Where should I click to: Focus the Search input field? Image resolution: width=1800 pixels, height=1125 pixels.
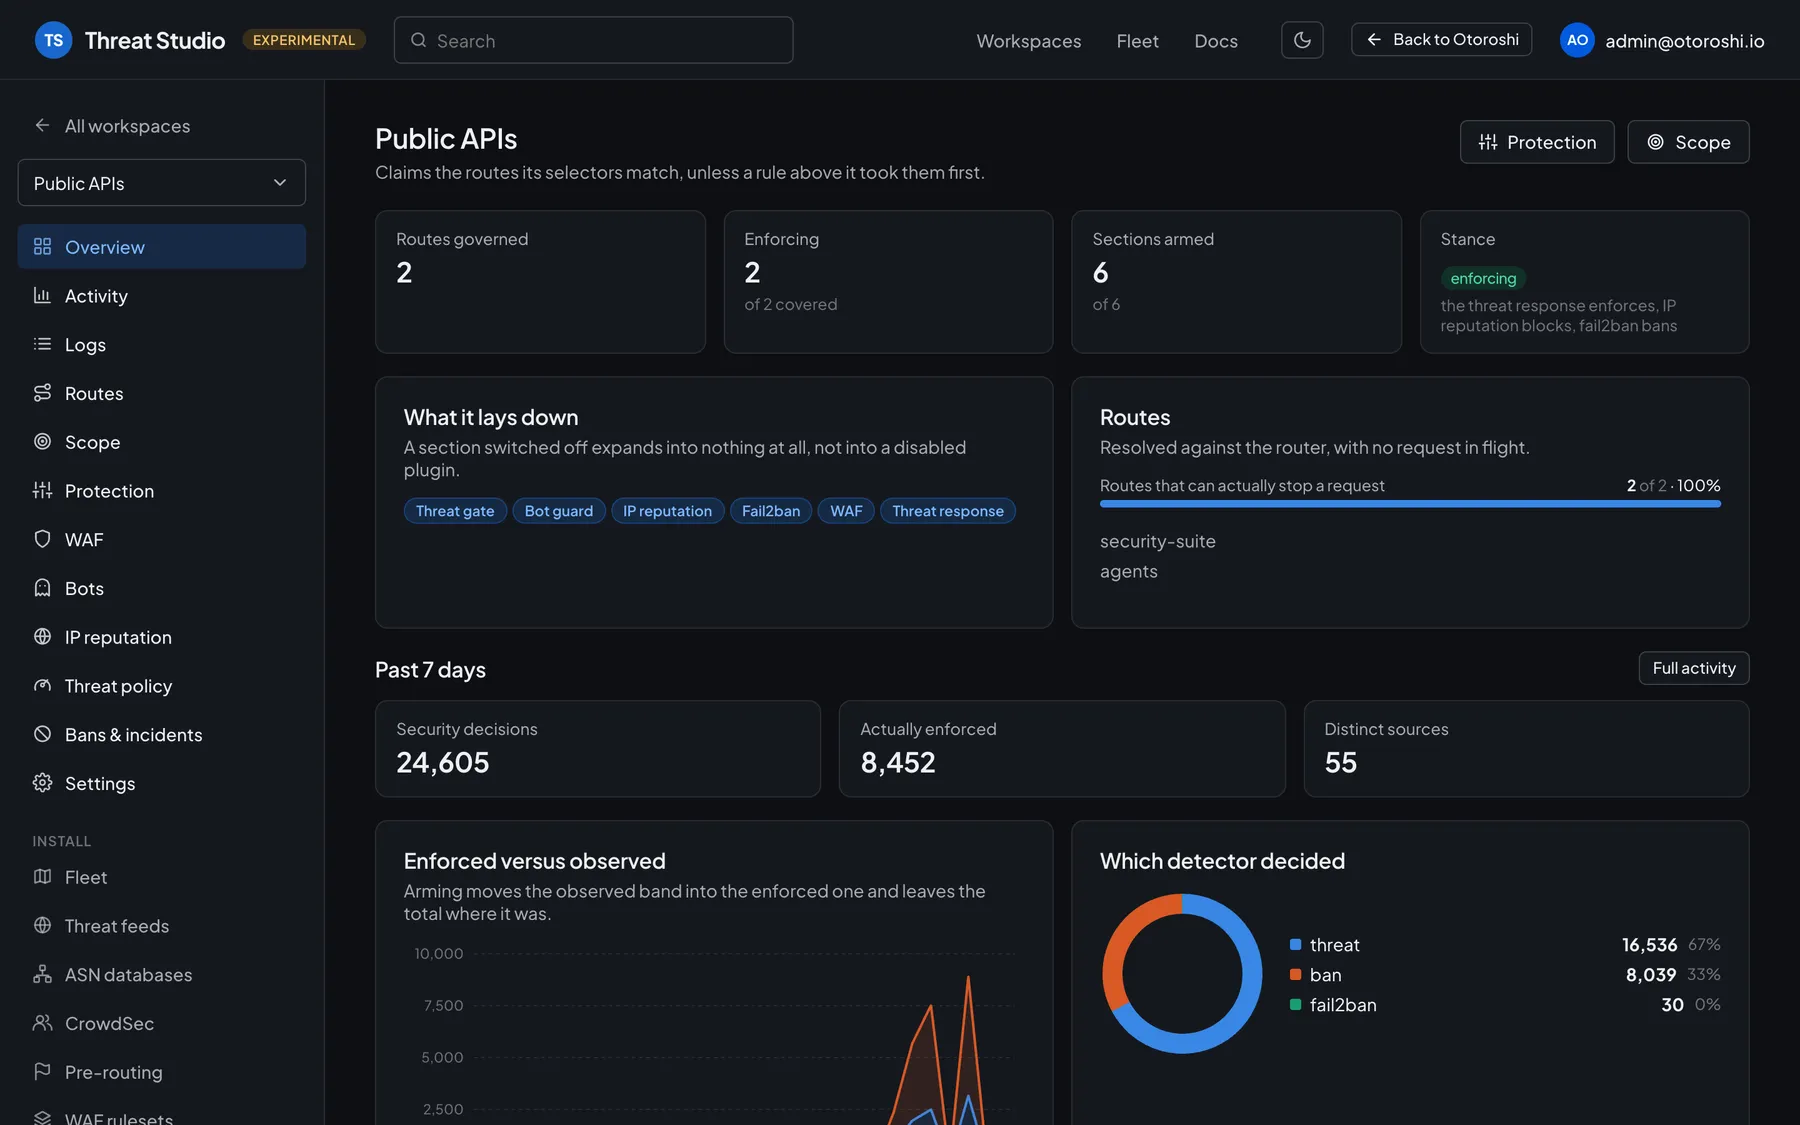tap(594, 40)
